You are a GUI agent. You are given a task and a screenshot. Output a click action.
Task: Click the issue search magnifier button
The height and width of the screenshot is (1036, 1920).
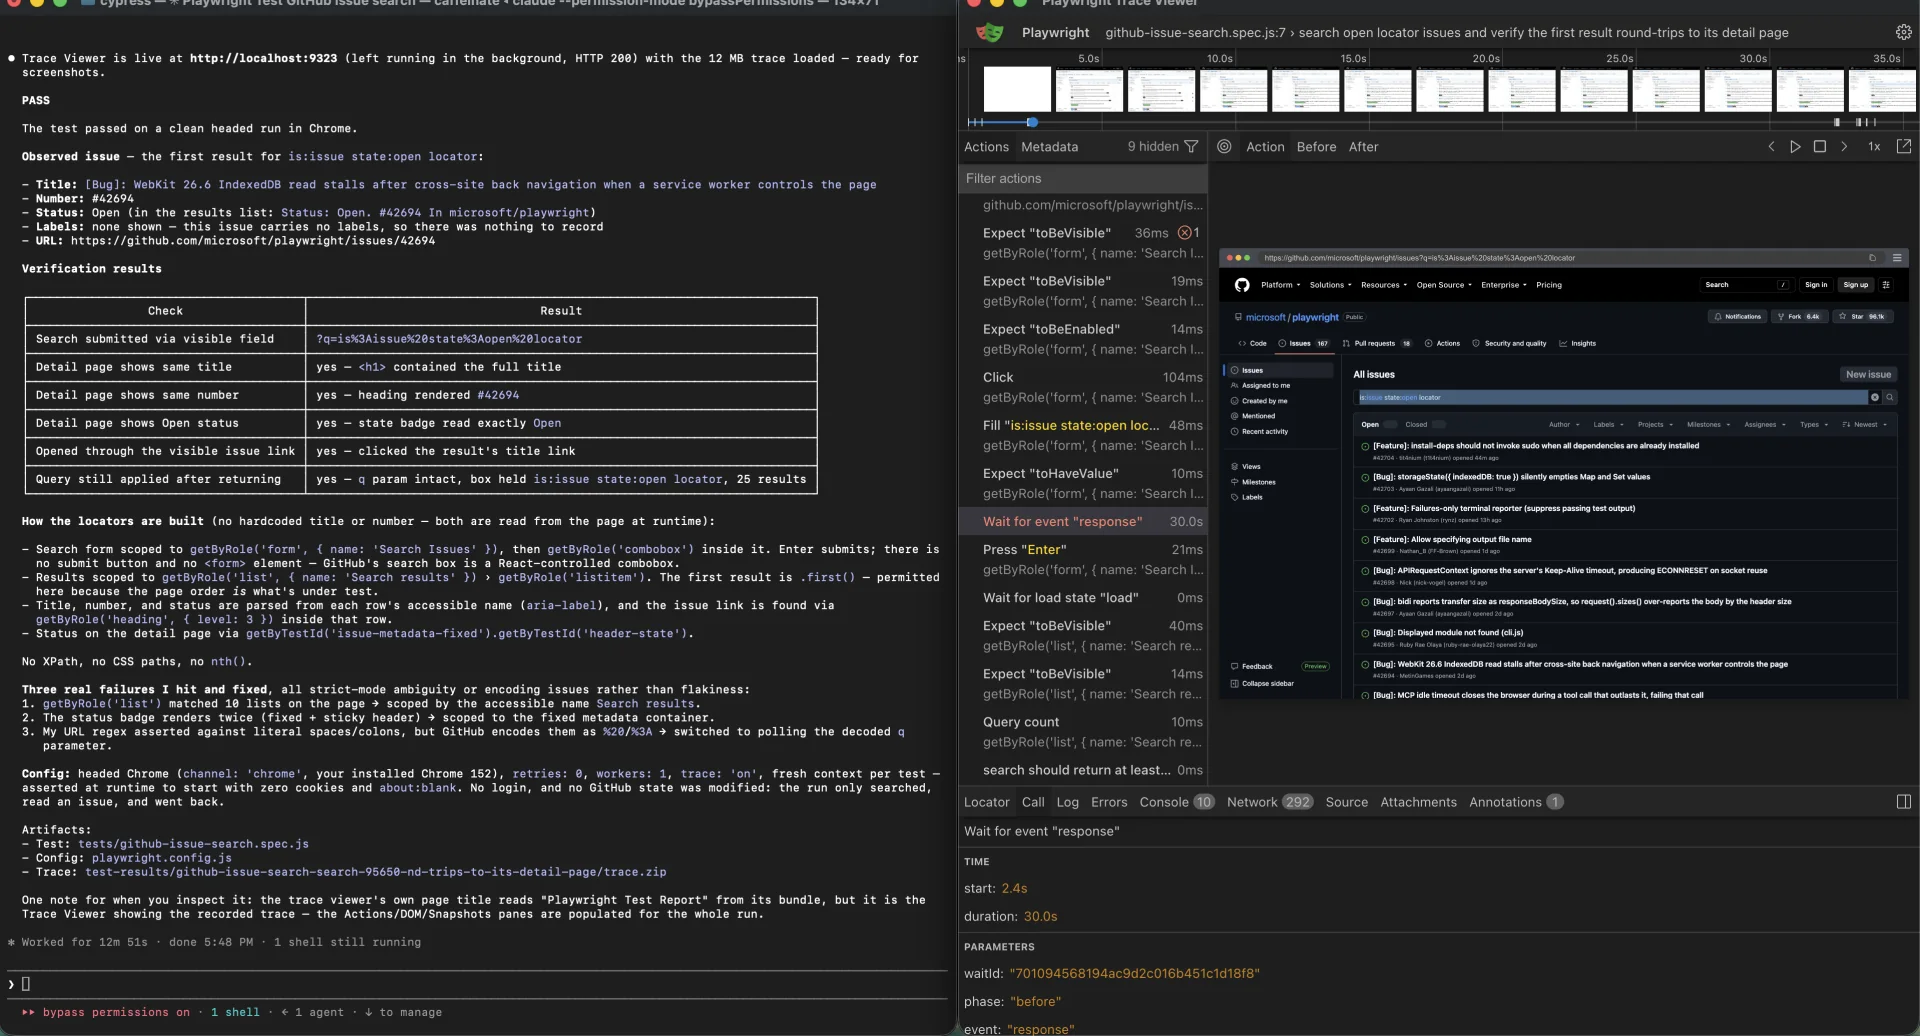(x=1890, y=397)
